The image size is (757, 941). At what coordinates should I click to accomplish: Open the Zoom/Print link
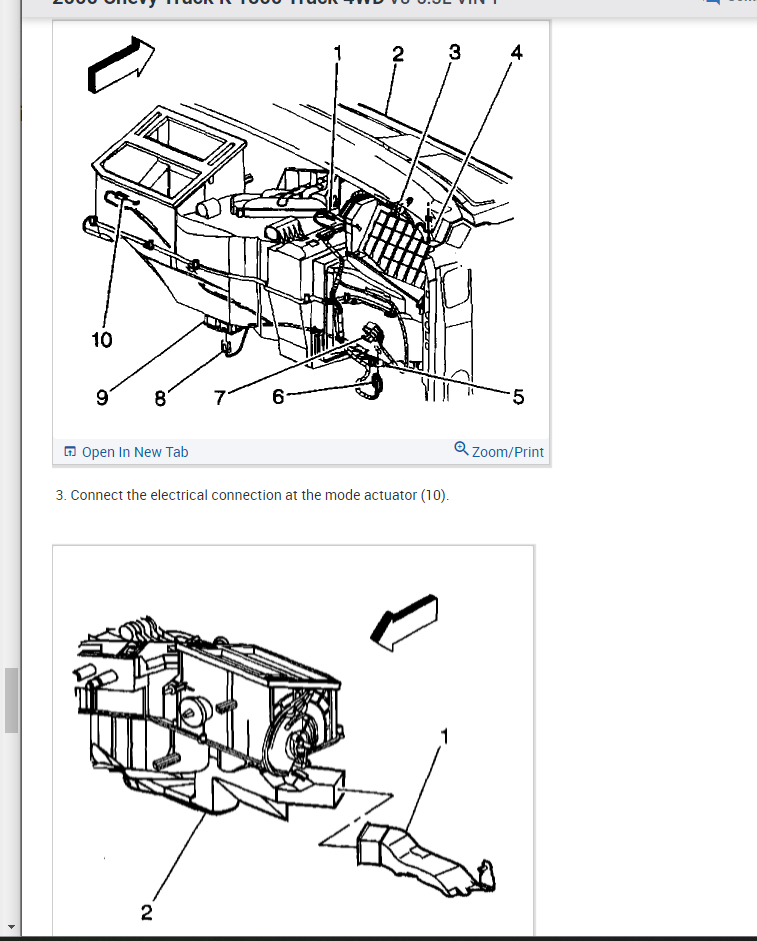[x=507, y=452]
